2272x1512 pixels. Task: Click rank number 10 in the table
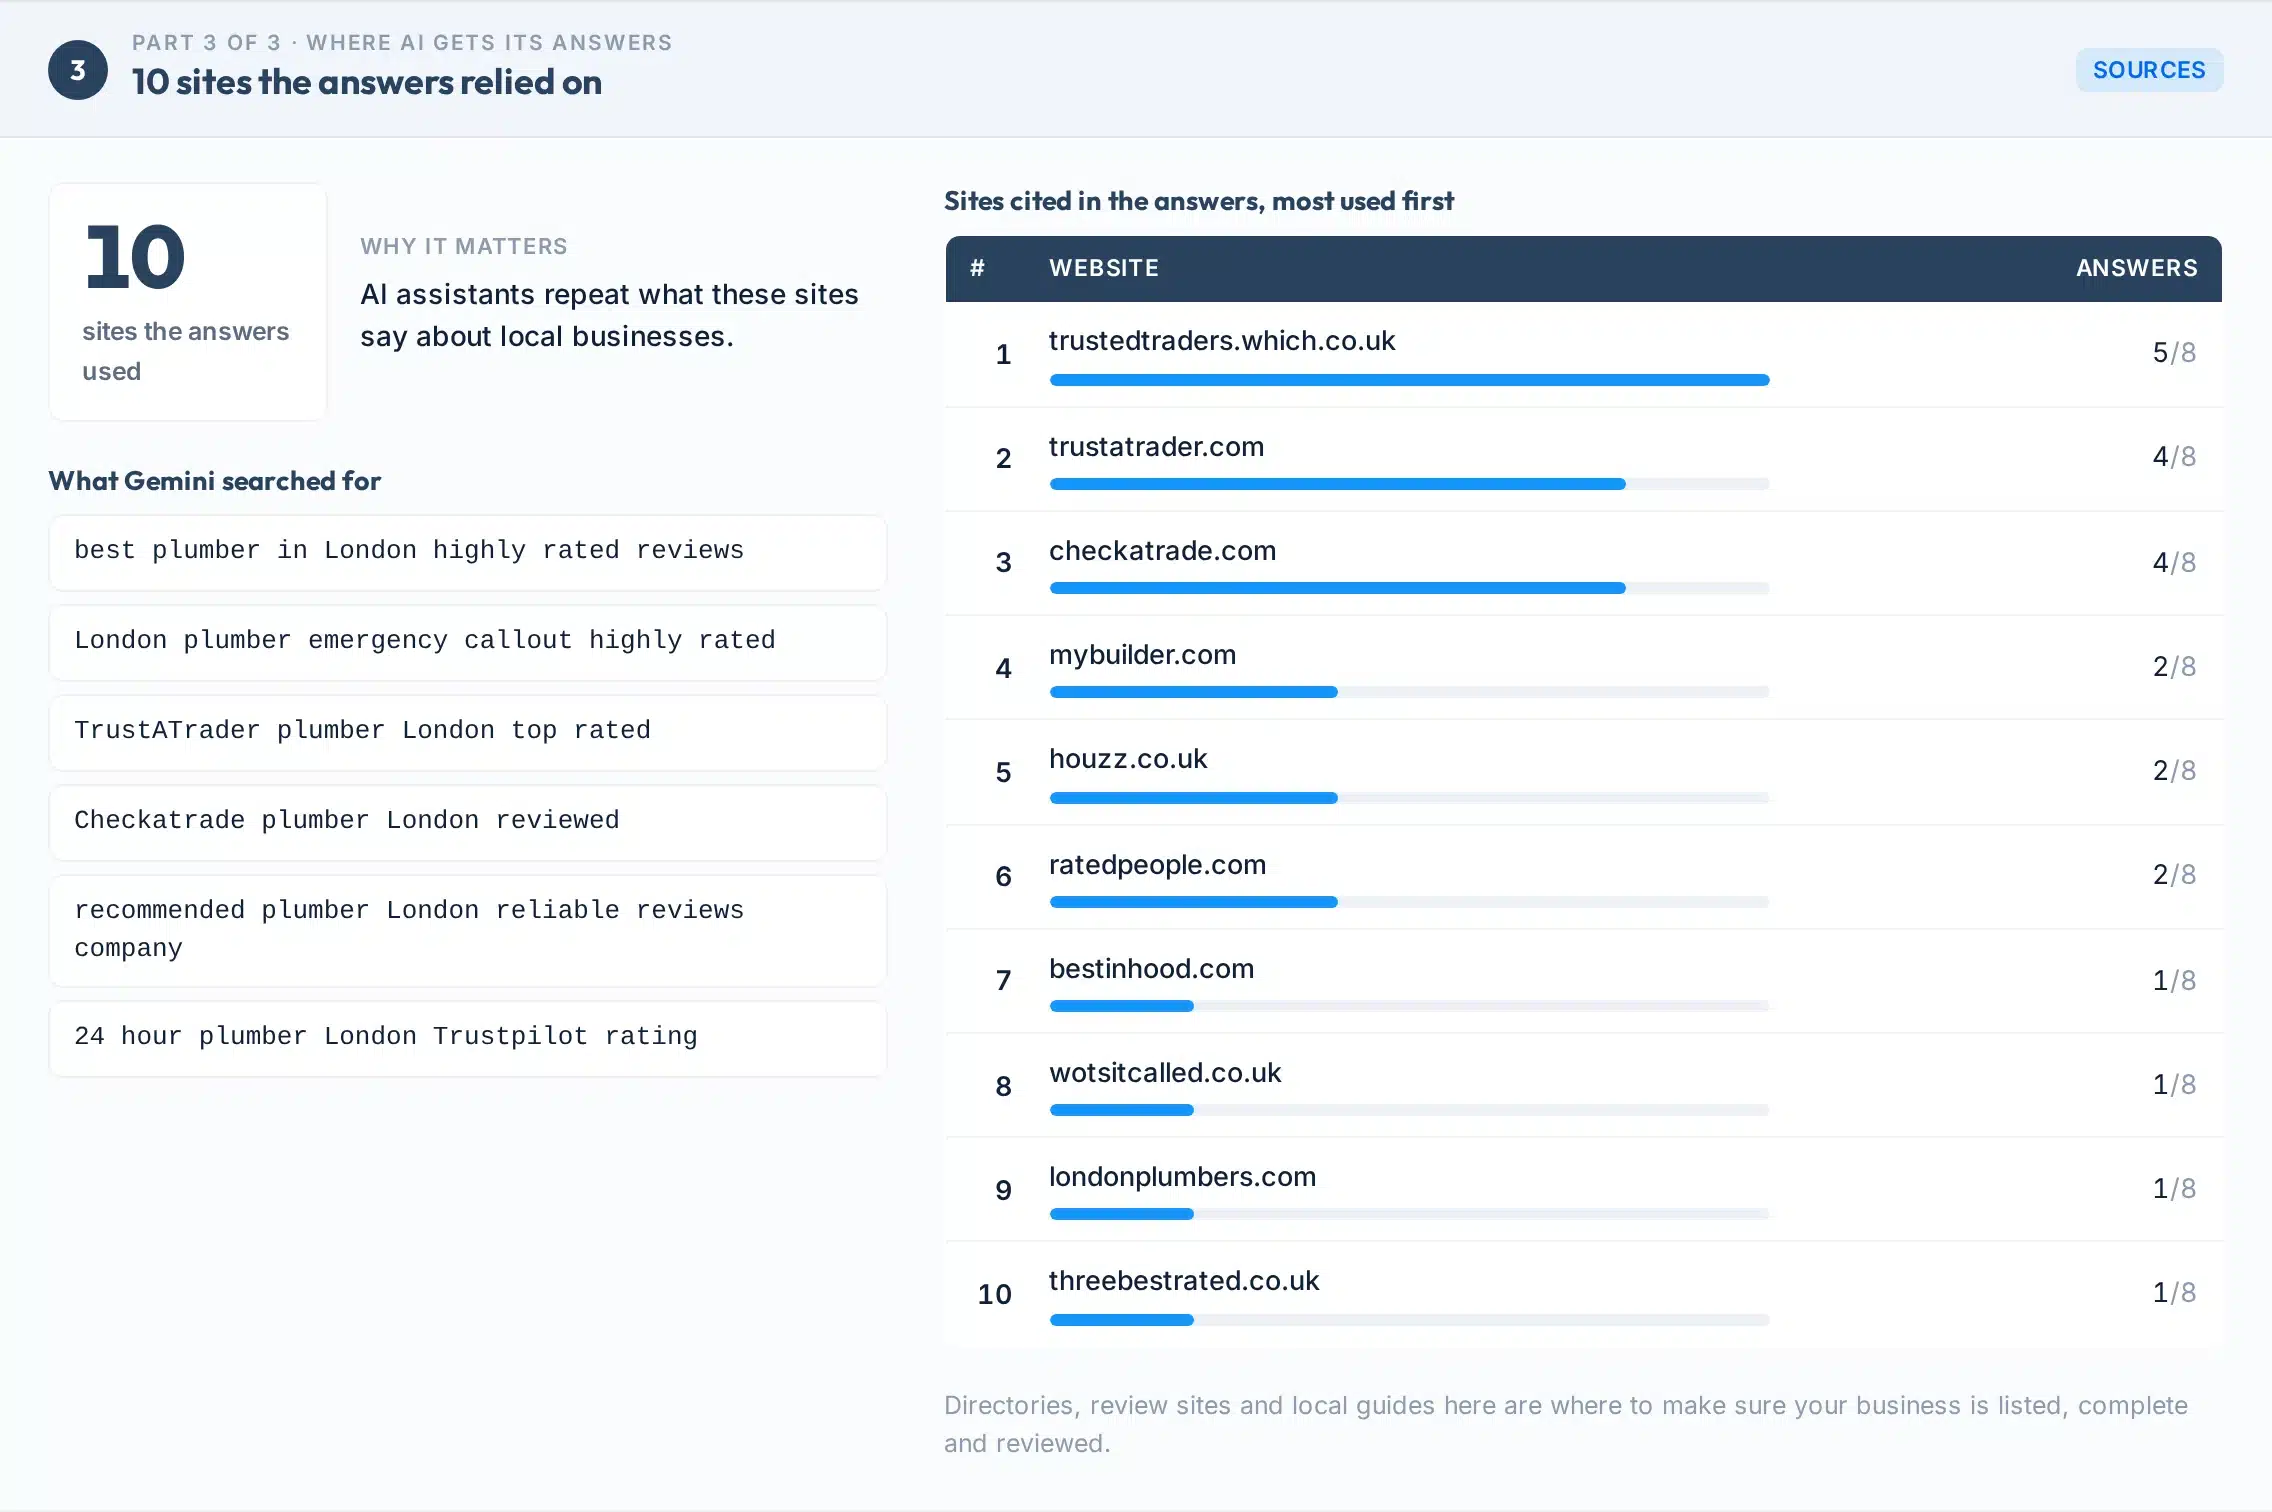click(994, 1294)
